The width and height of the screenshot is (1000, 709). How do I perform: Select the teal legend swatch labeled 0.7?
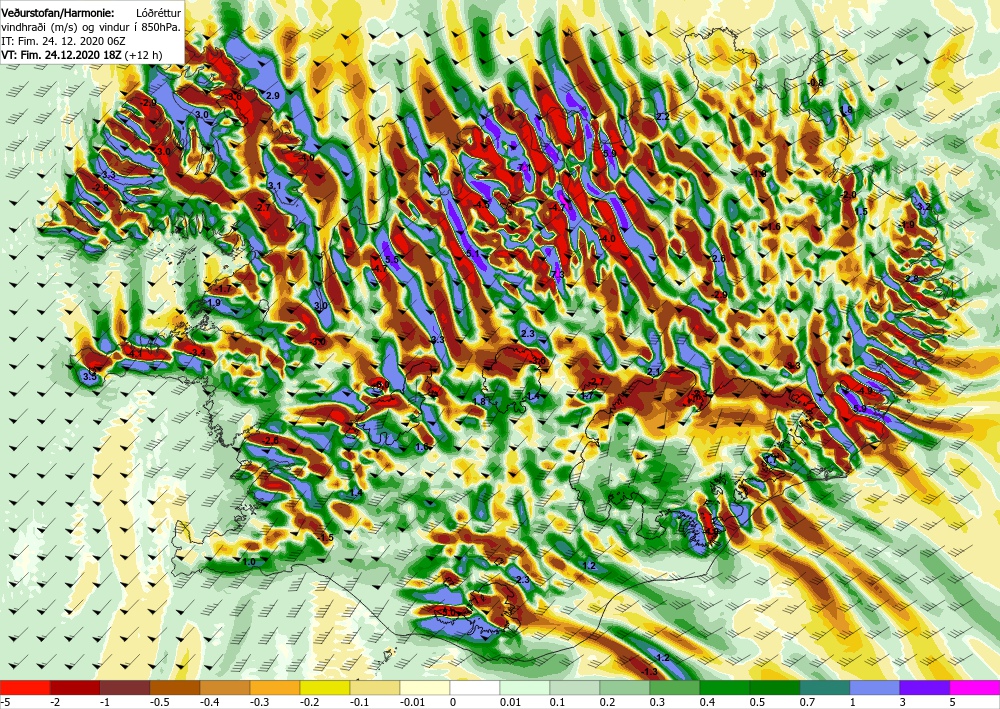tap(825, 687)
